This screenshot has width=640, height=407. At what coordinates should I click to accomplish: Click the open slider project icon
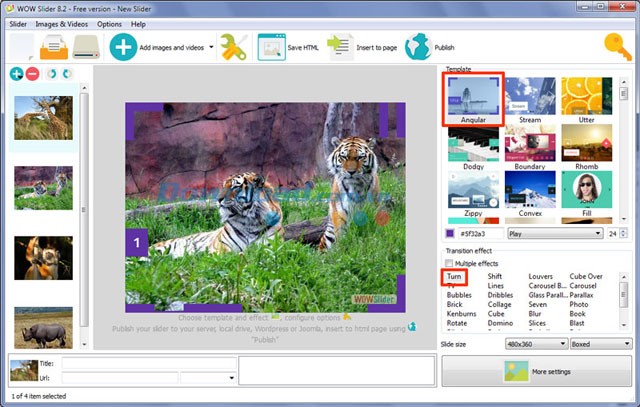tap(53, 46)
